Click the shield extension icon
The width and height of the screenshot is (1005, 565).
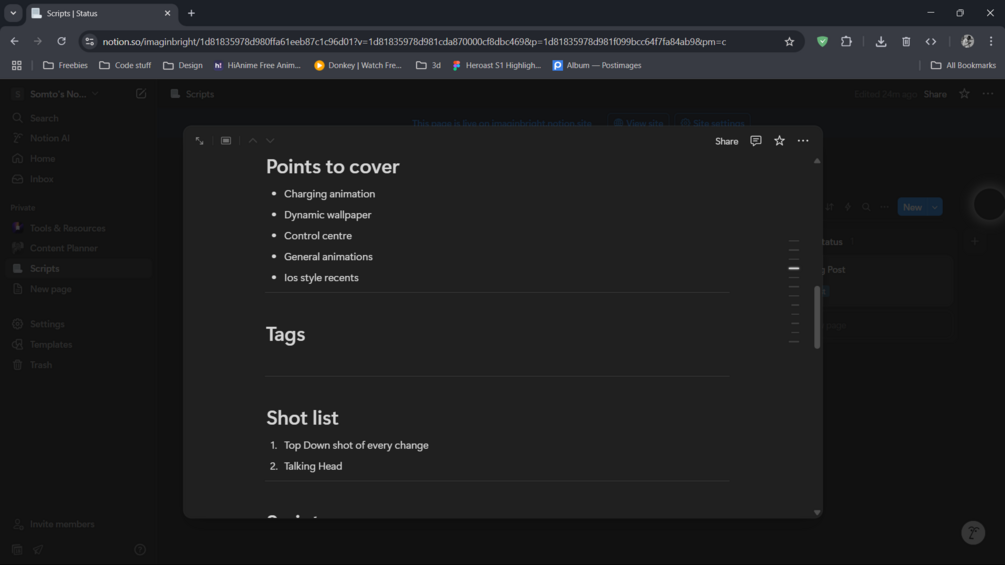tap(822, 42)
